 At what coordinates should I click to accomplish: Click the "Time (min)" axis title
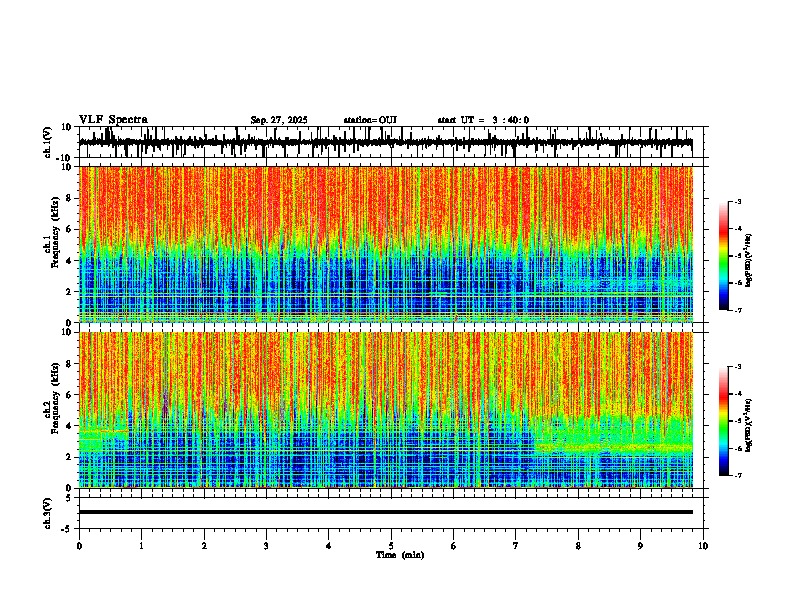tap(400, 555)
